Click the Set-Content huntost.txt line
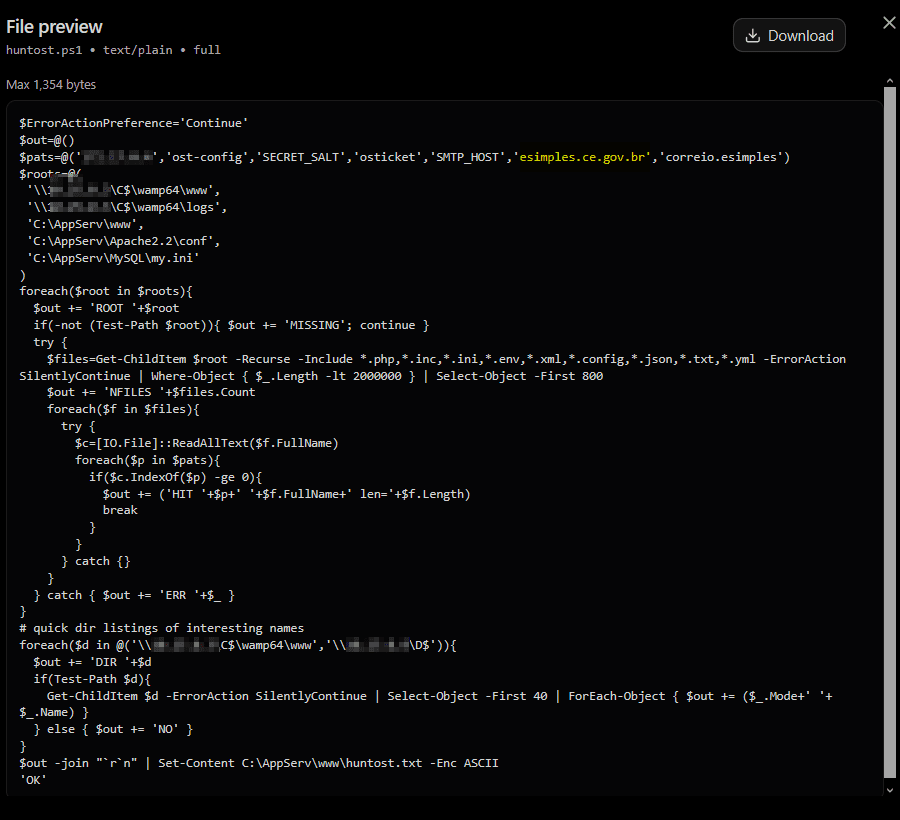 [x=259, y=763]
